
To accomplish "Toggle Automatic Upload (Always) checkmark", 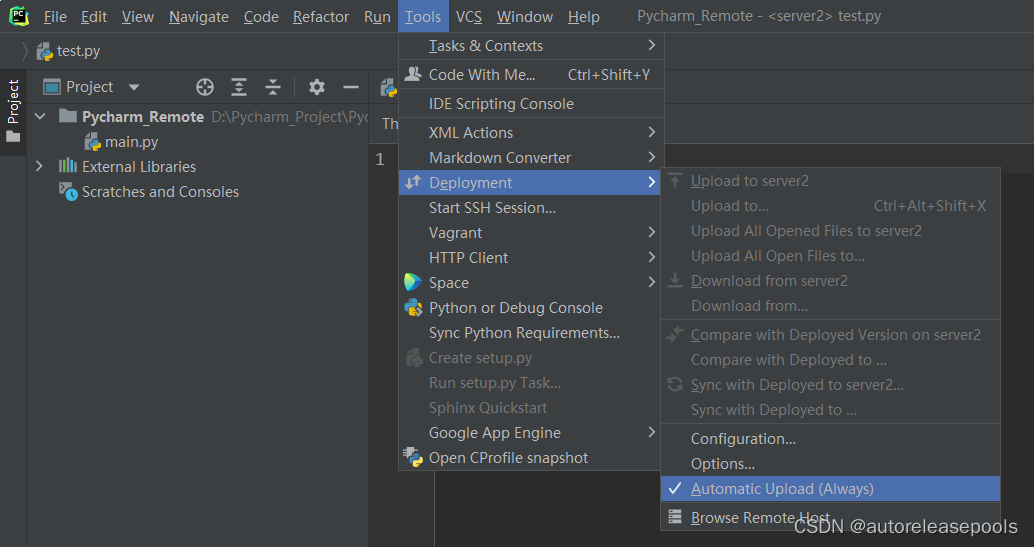I will click(x=830, y=489).
